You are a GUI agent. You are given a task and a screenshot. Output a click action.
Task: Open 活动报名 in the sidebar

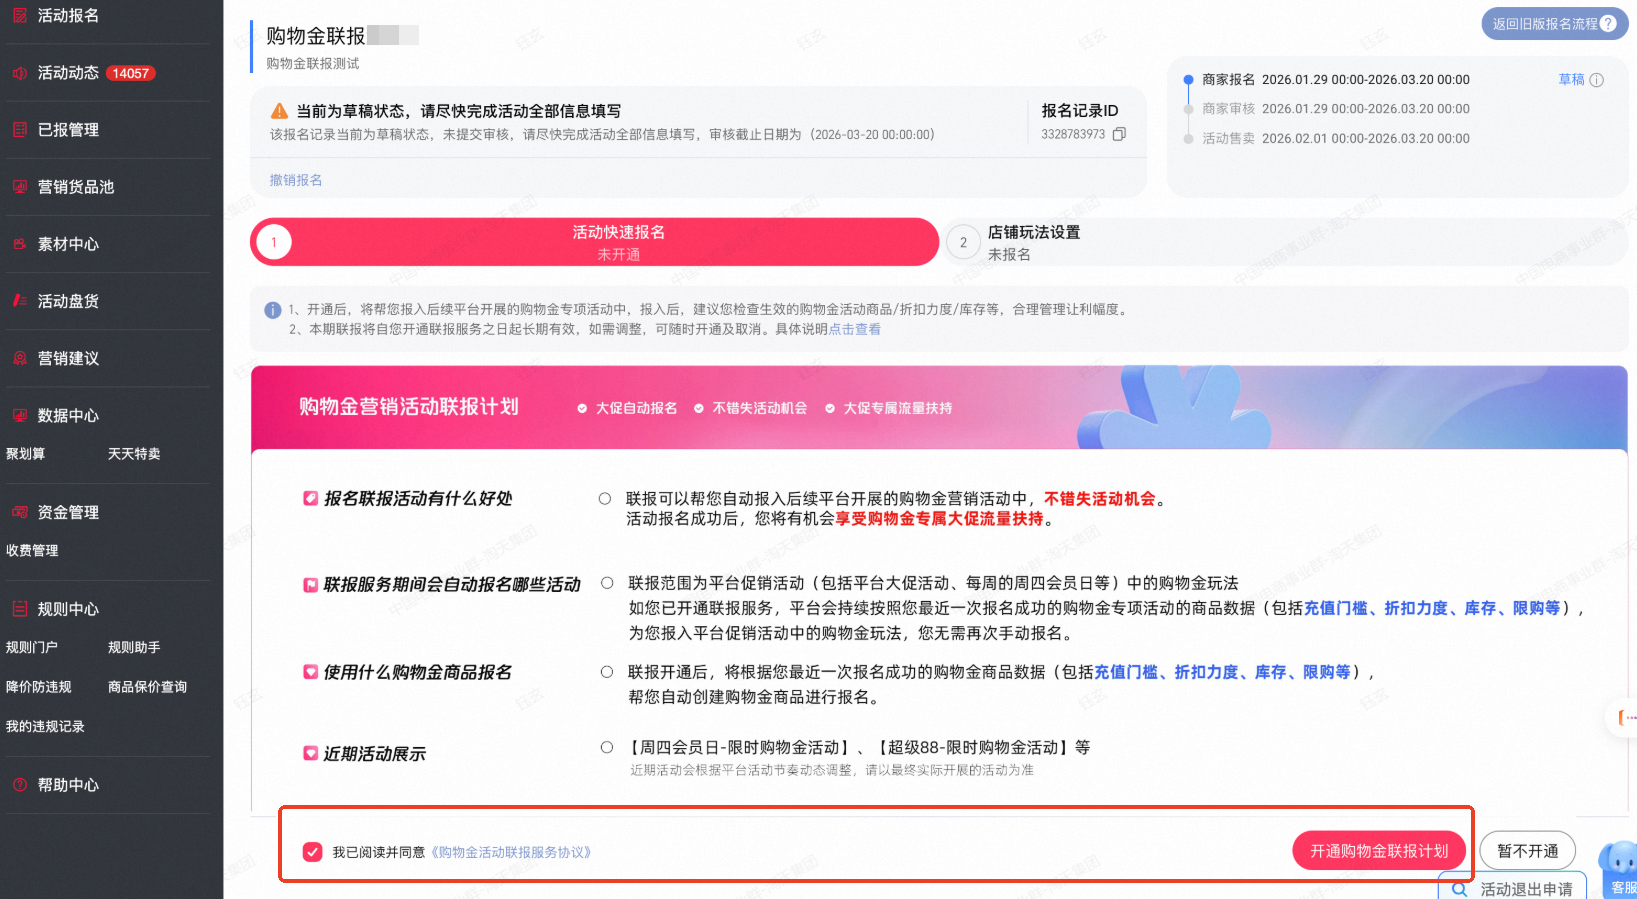[x=68, y=15]
